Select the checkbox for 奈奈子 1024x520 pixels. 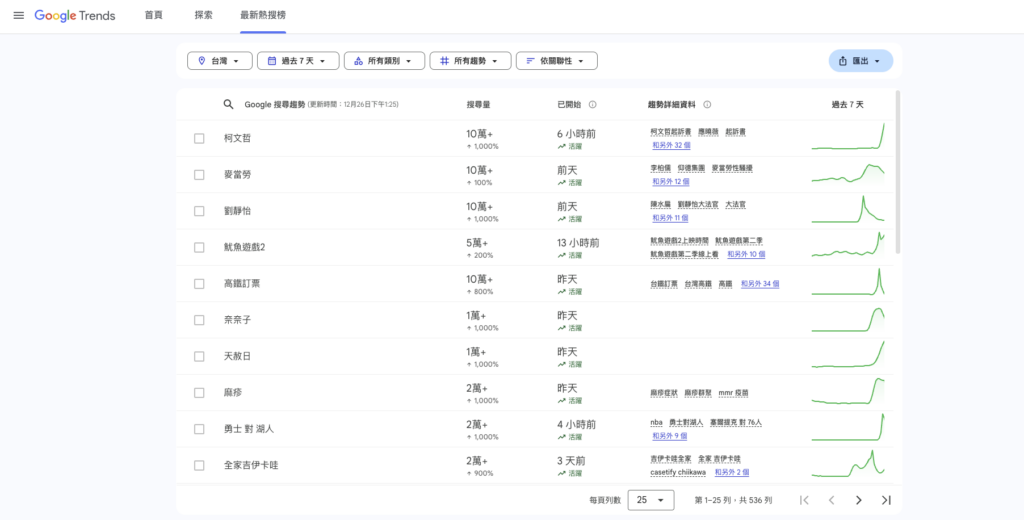199,320
